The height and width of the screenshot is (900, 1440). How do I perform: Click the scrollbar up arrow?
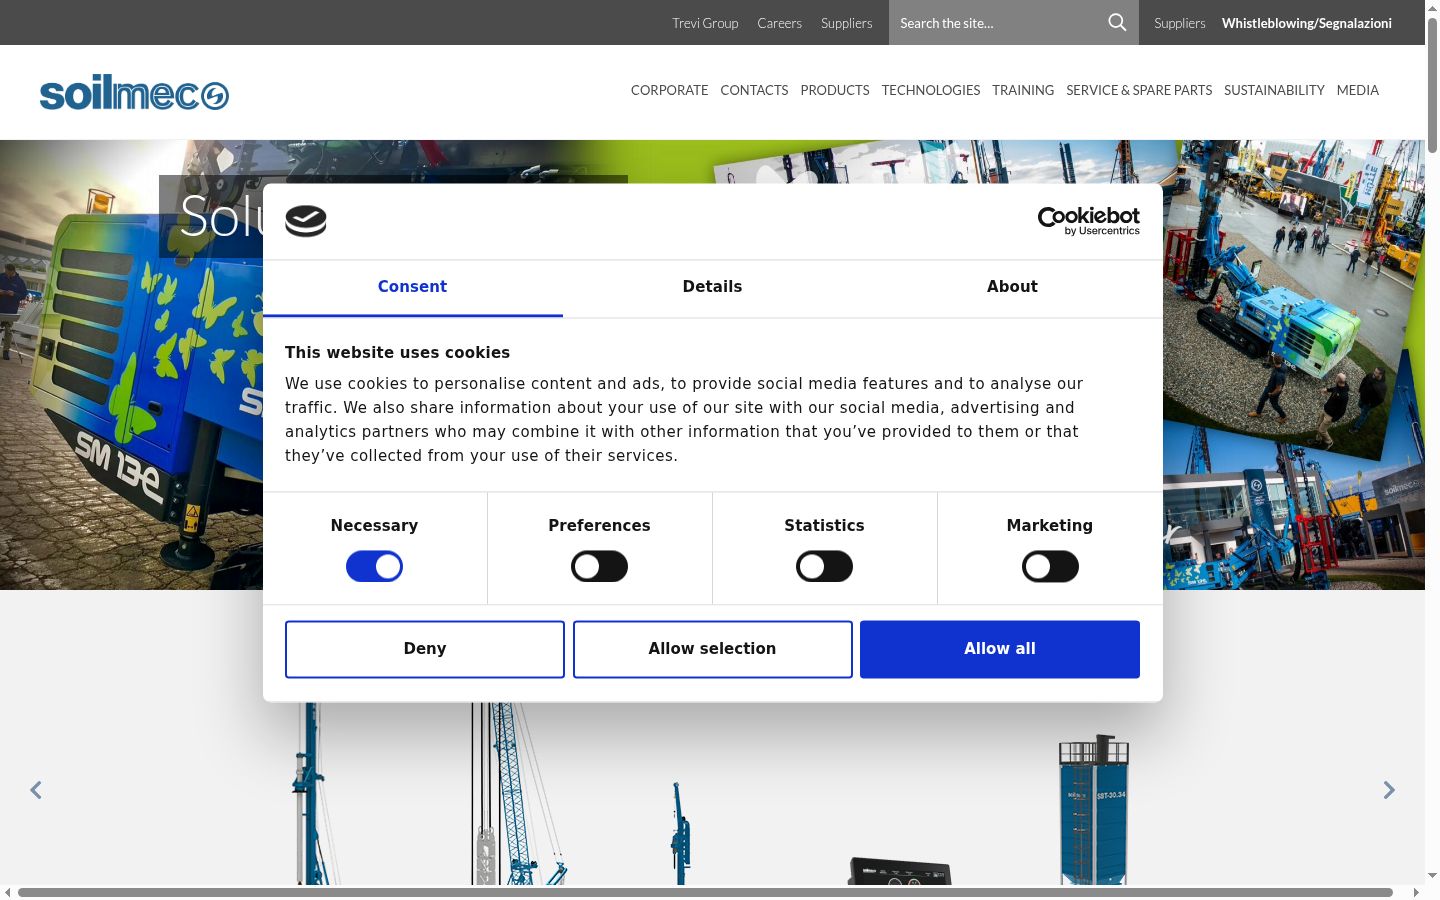click(x=1432, y=7)
